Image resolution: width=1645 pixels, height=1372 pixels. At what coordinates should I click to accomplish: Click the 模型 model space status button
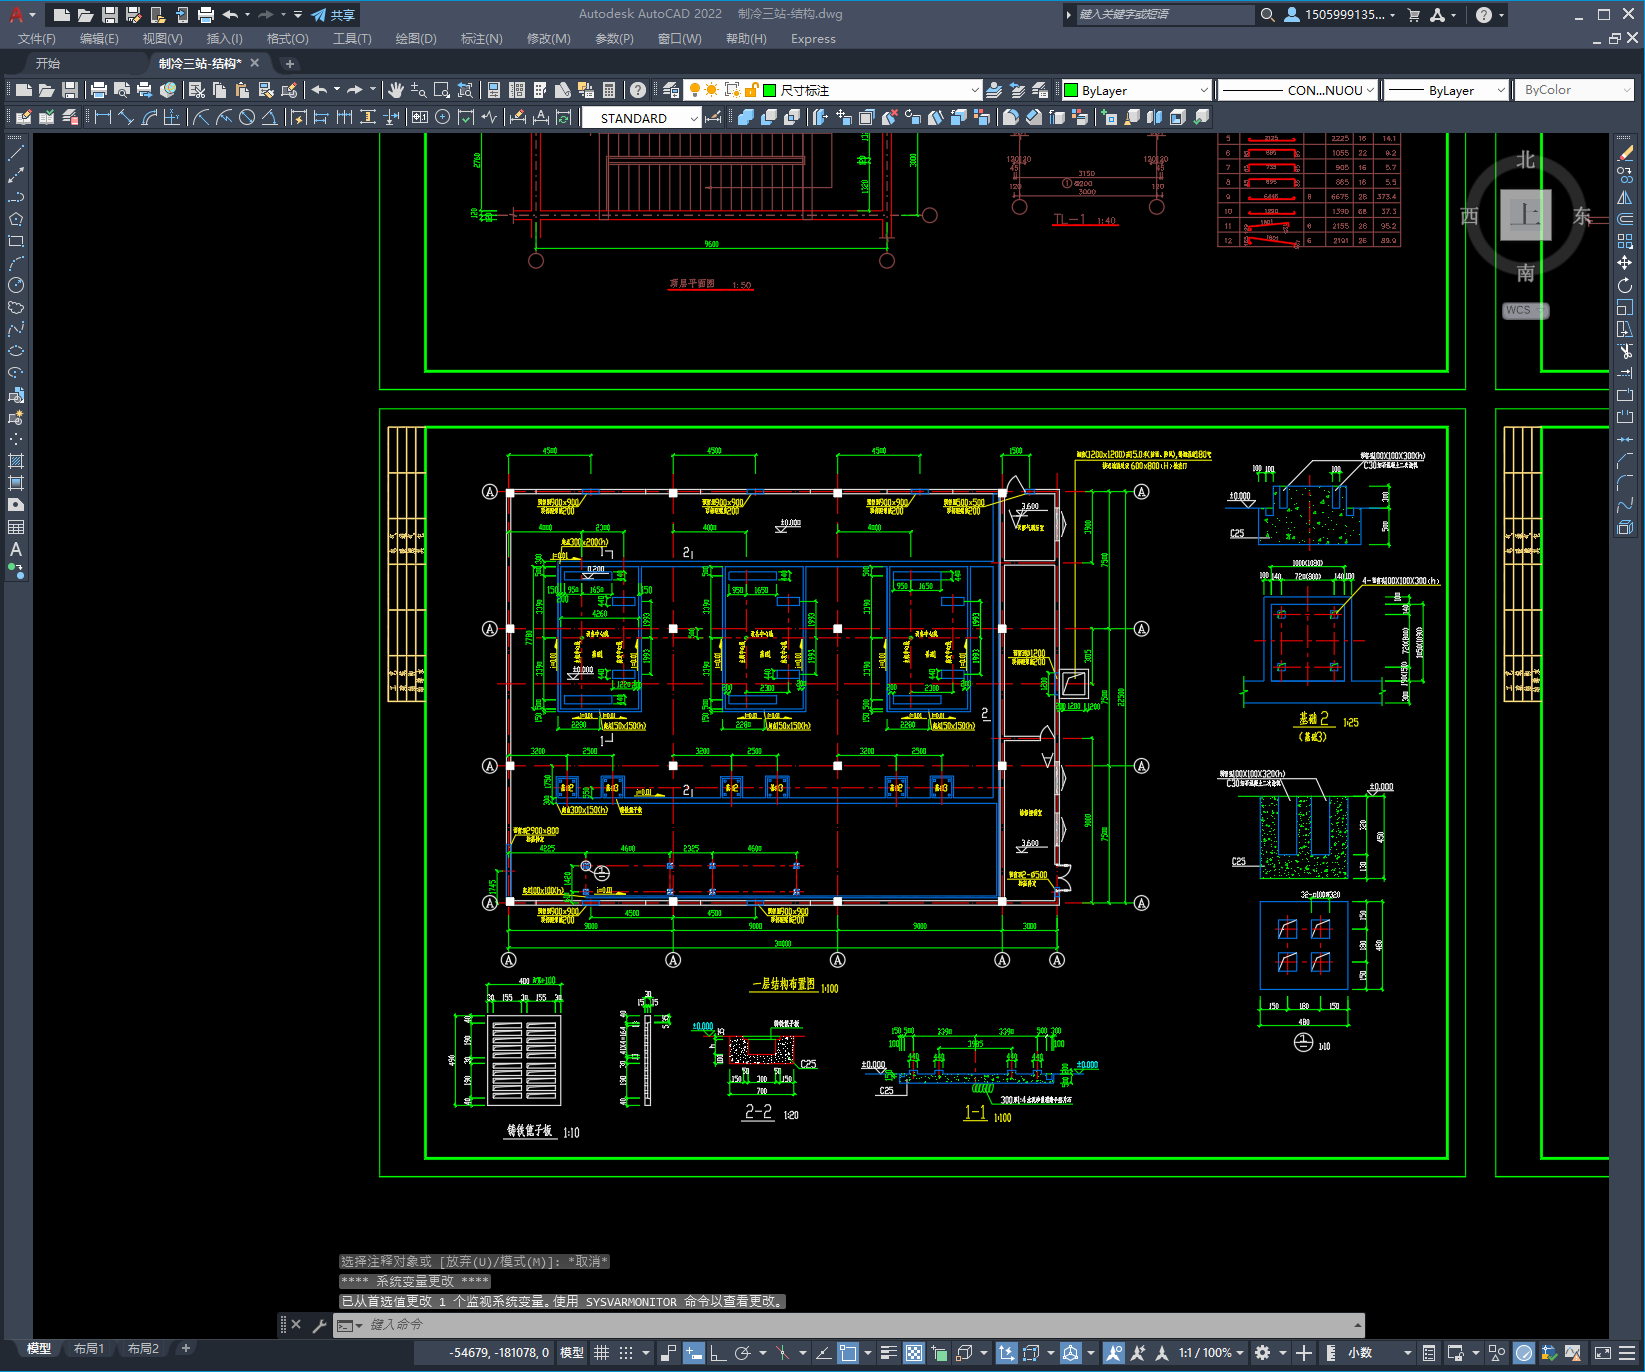pos(571,1353)
